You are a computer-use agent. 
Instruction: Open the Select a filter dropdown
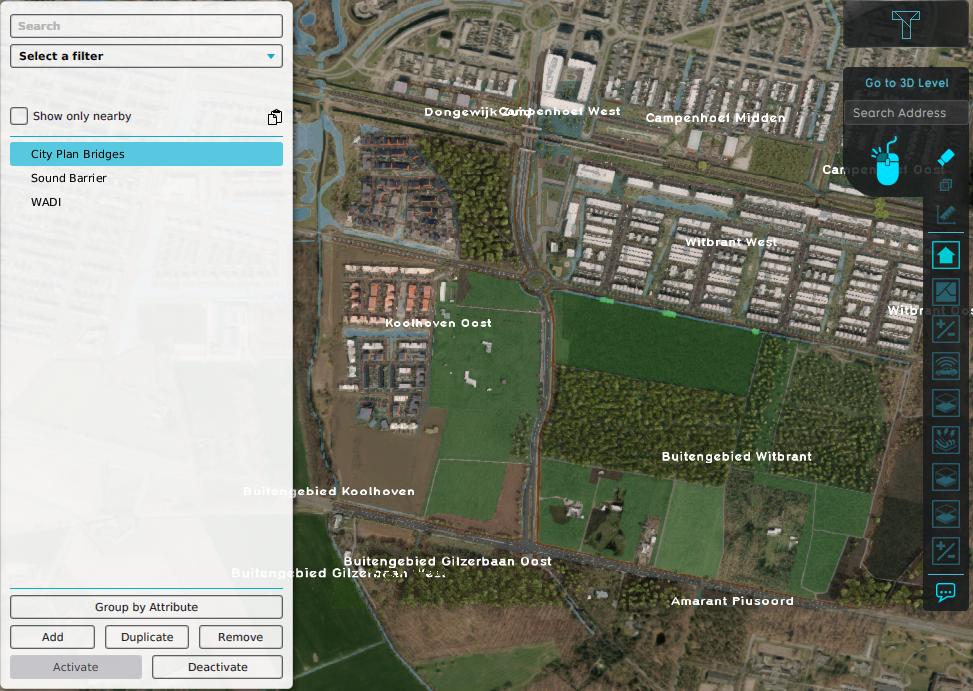click(x=146, y=56)
